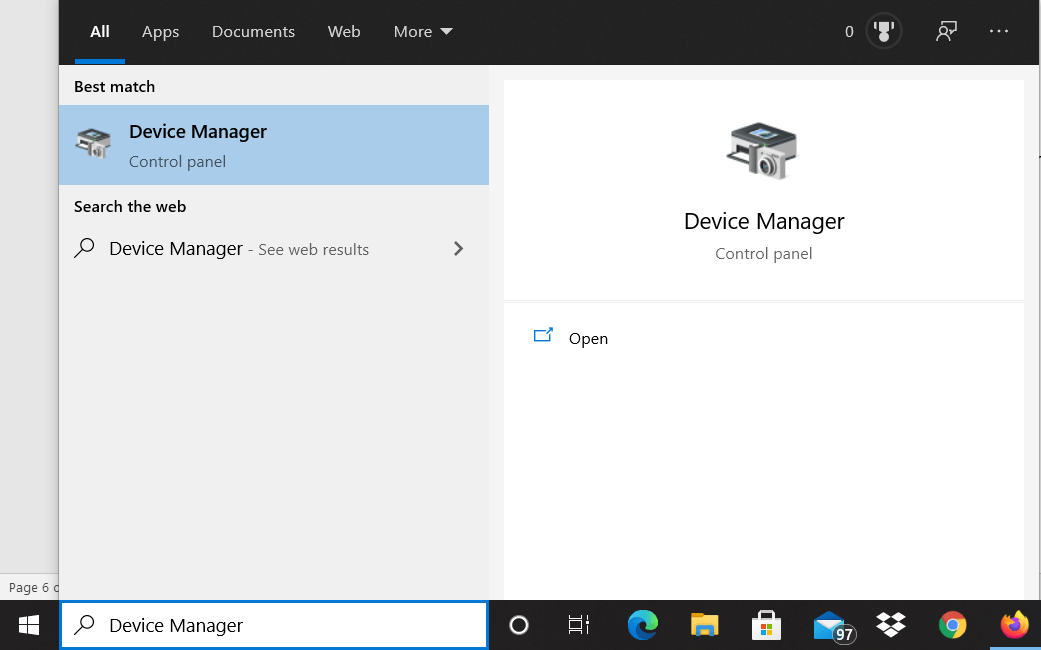Open the Start menu
1041x650 pixels.
click(27, 624)
